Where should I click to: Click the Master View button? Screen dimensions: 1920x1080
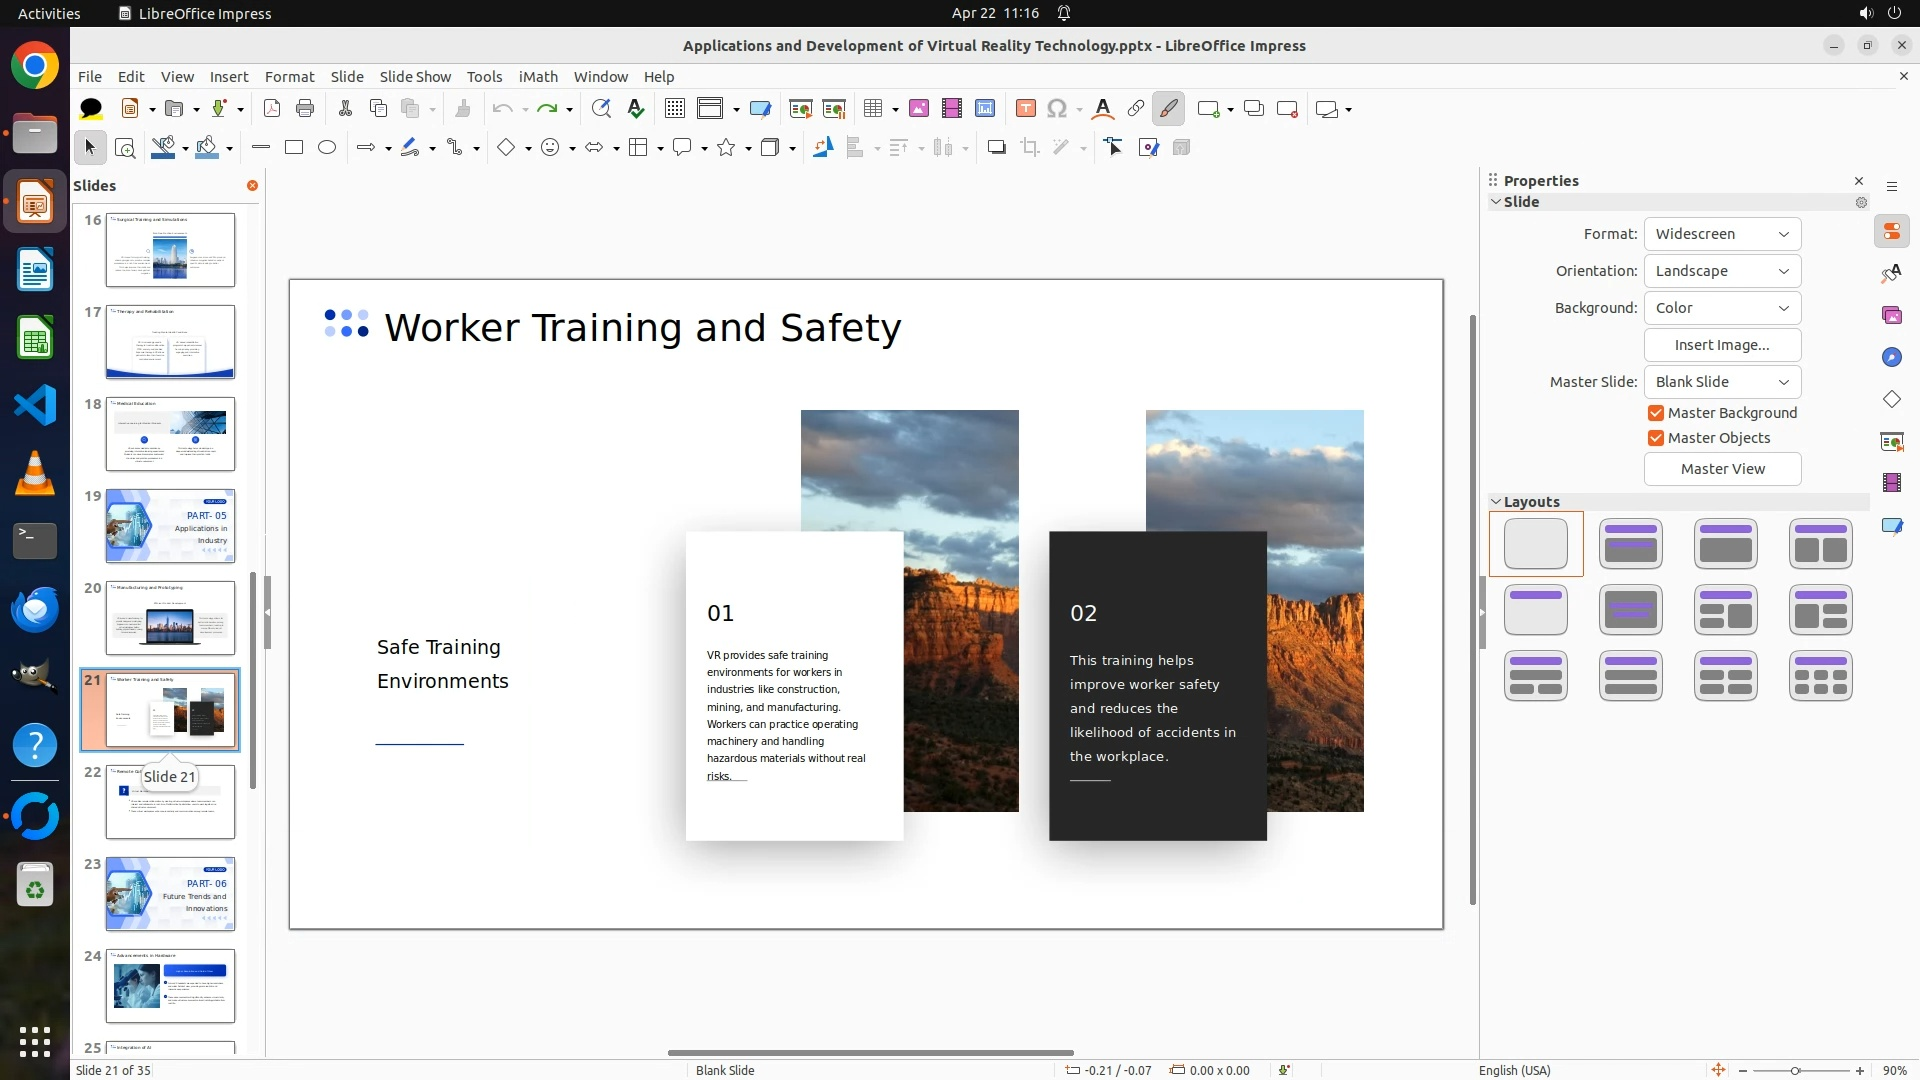(x=1722, y=469)
